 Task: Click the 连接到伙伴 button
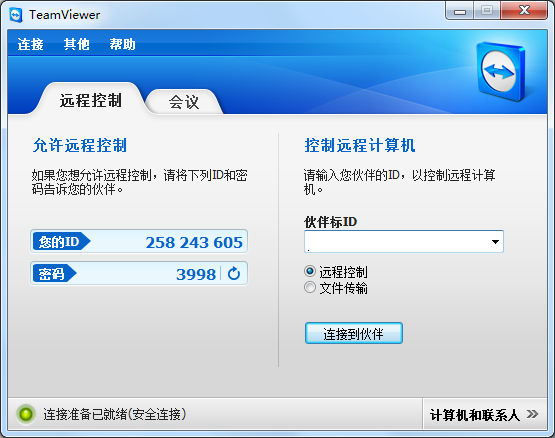(354, 333)
